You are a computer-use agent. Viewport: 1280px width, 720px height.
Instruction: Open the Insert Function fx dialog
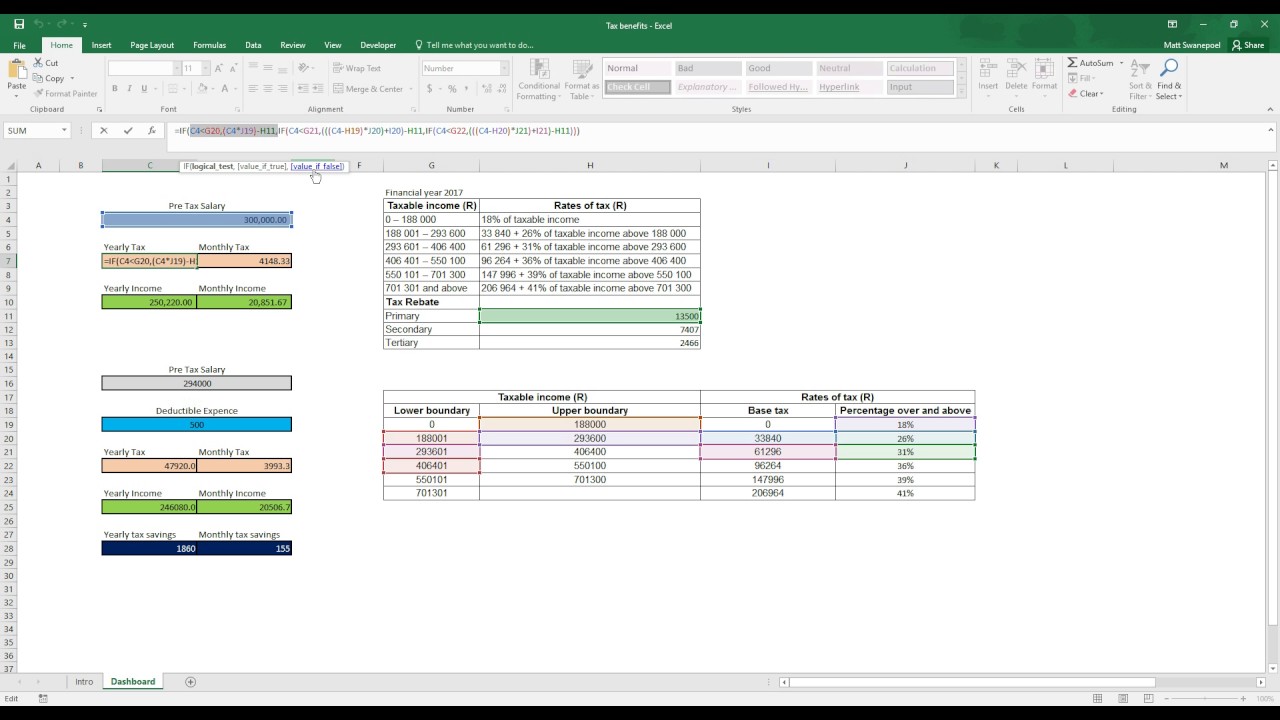pos(152,130)
